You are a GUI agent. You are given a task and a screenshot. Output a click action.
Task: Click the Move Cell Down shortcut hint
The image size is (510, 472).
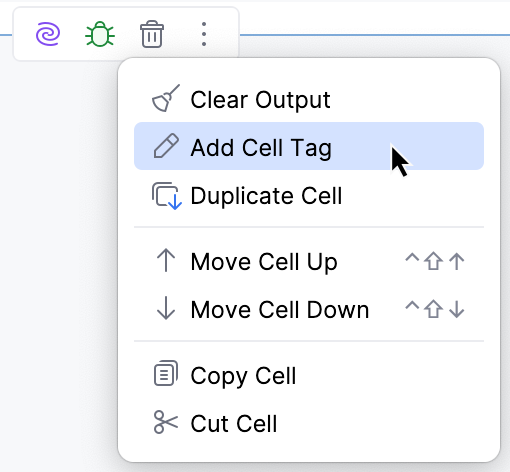pos(435,309)
